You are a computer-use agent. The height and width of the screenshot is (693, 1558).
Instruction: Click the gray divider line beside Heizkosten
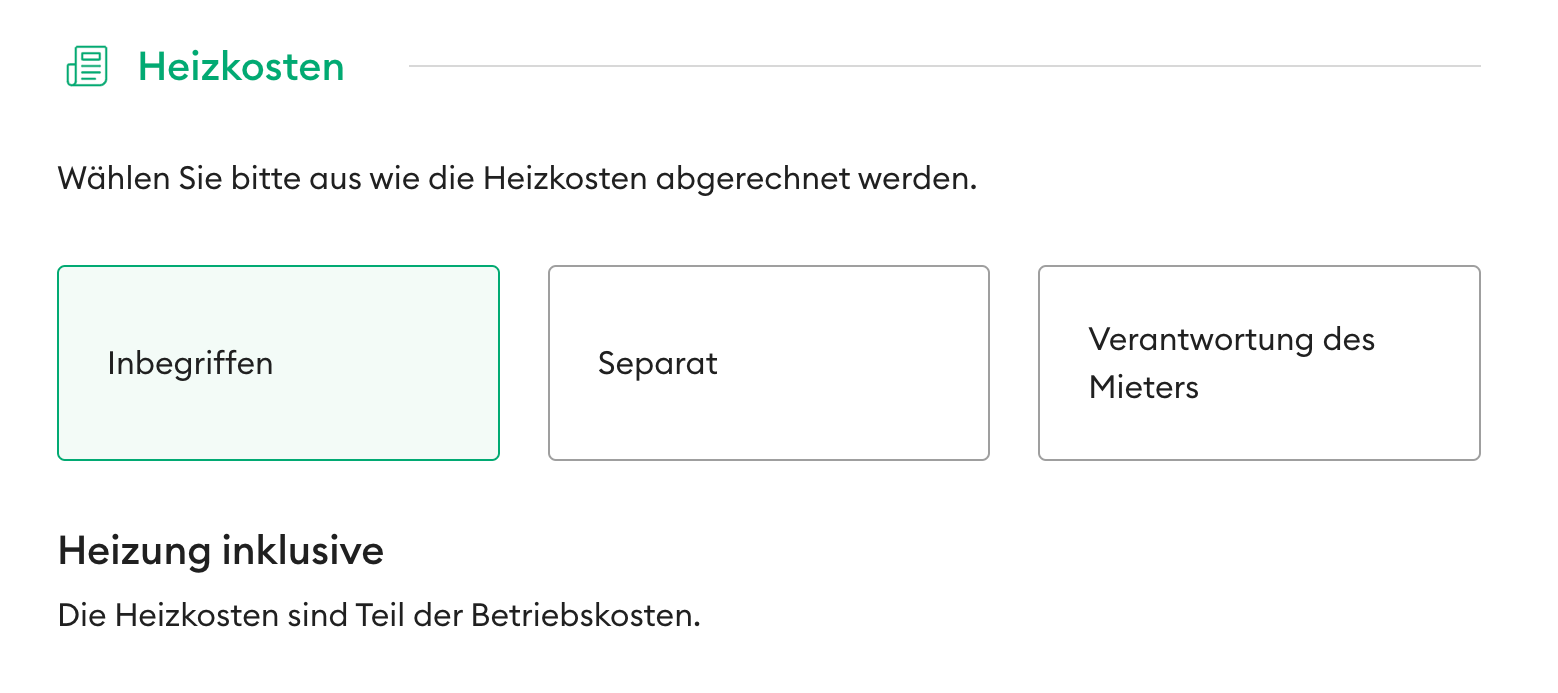944,66
